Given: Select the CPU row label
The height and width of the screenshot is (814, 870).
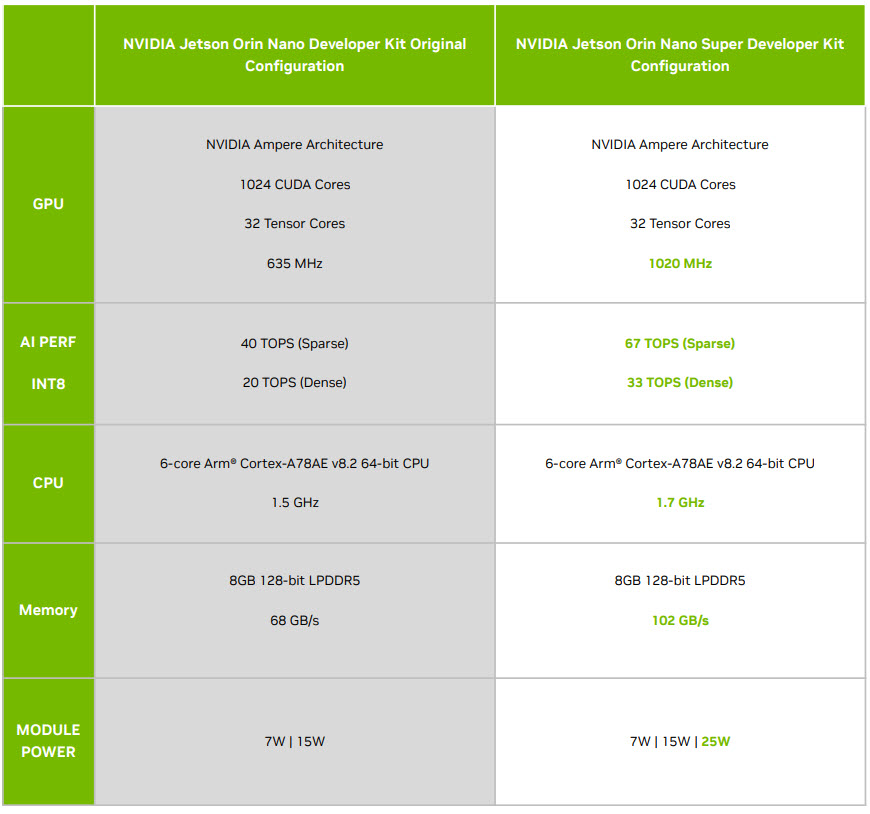Looking at the screenshot, I should pyautogui.click(x=48, y=483).
